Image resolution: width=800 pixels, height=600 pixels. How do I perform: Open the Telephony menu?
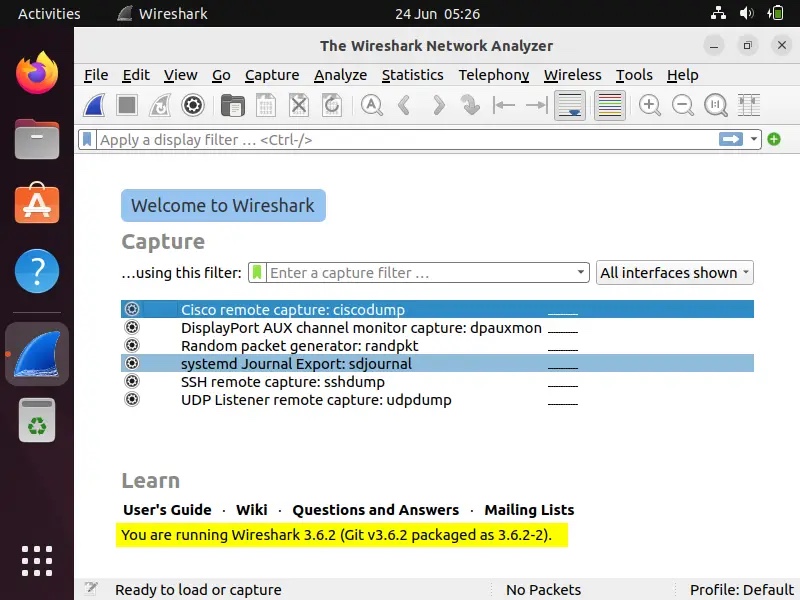pyautogui.click(x=494, y=75)
